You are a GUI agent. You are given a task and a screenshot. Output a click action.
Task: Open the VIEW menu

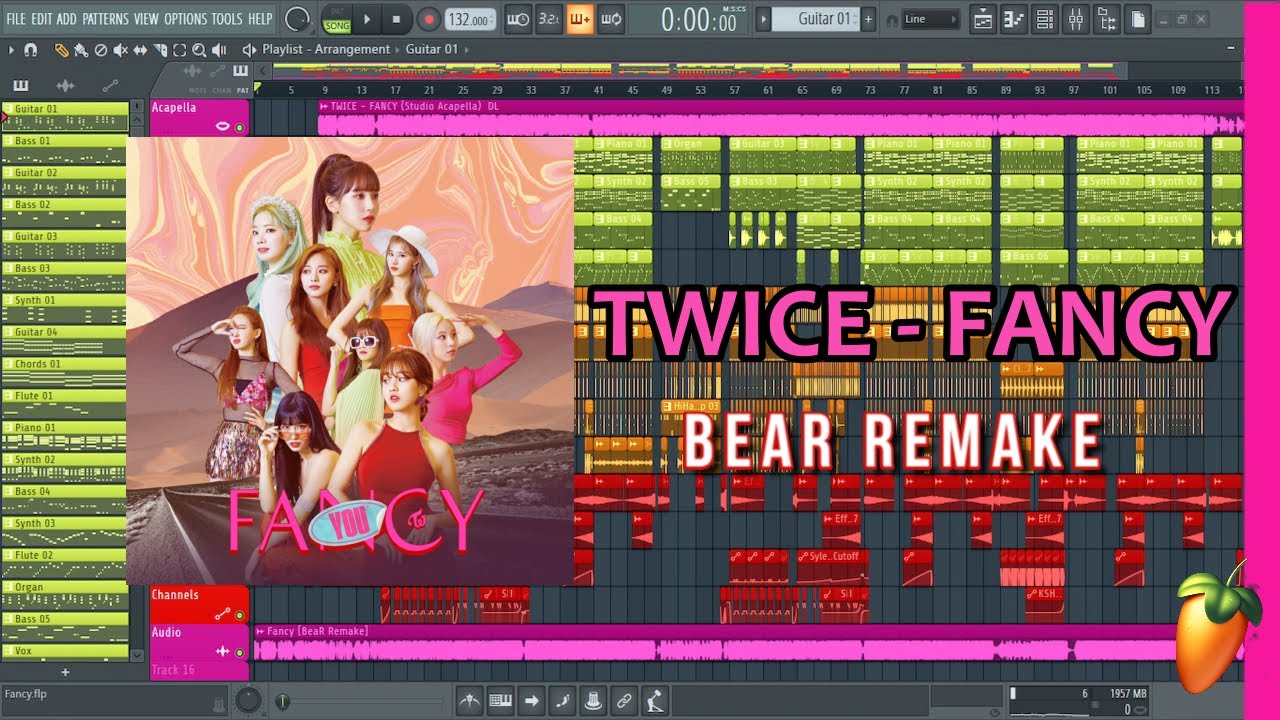tap(146, 19)
